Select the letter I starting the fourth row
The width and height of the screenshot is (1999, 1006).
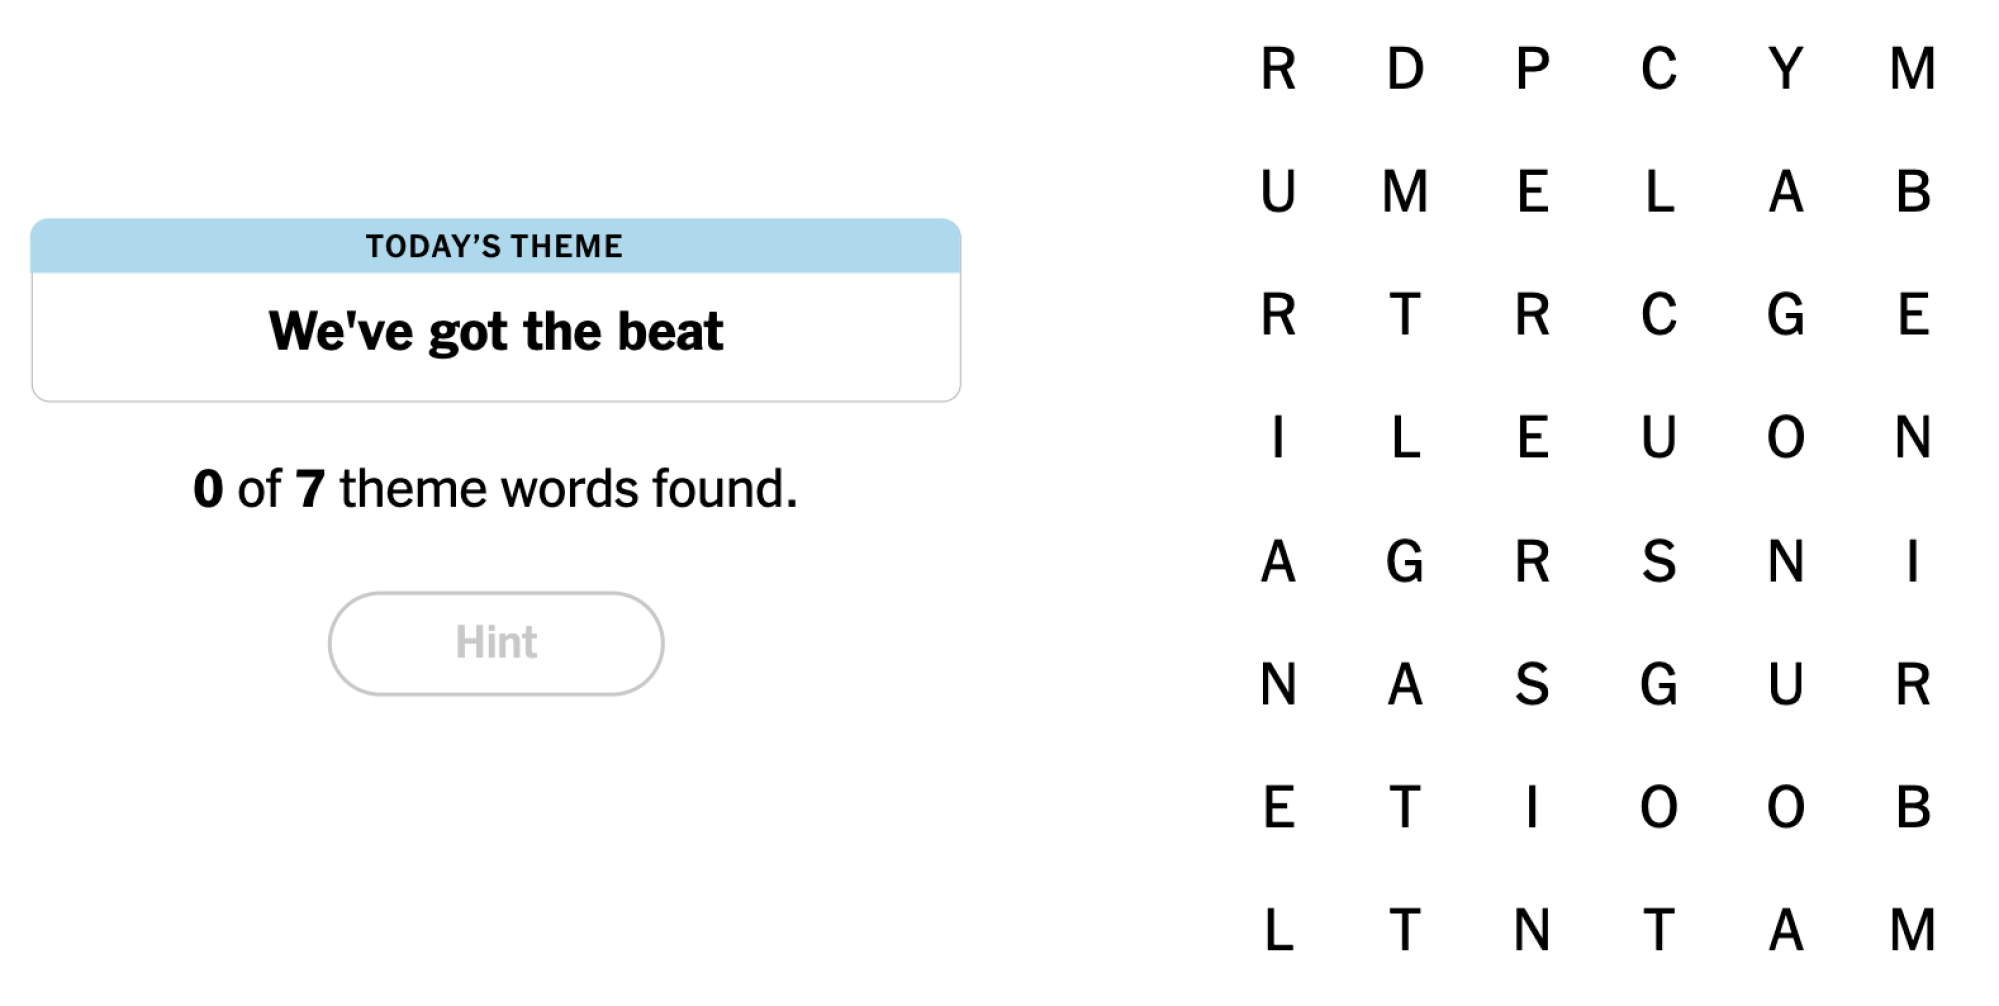point(1278,438)
